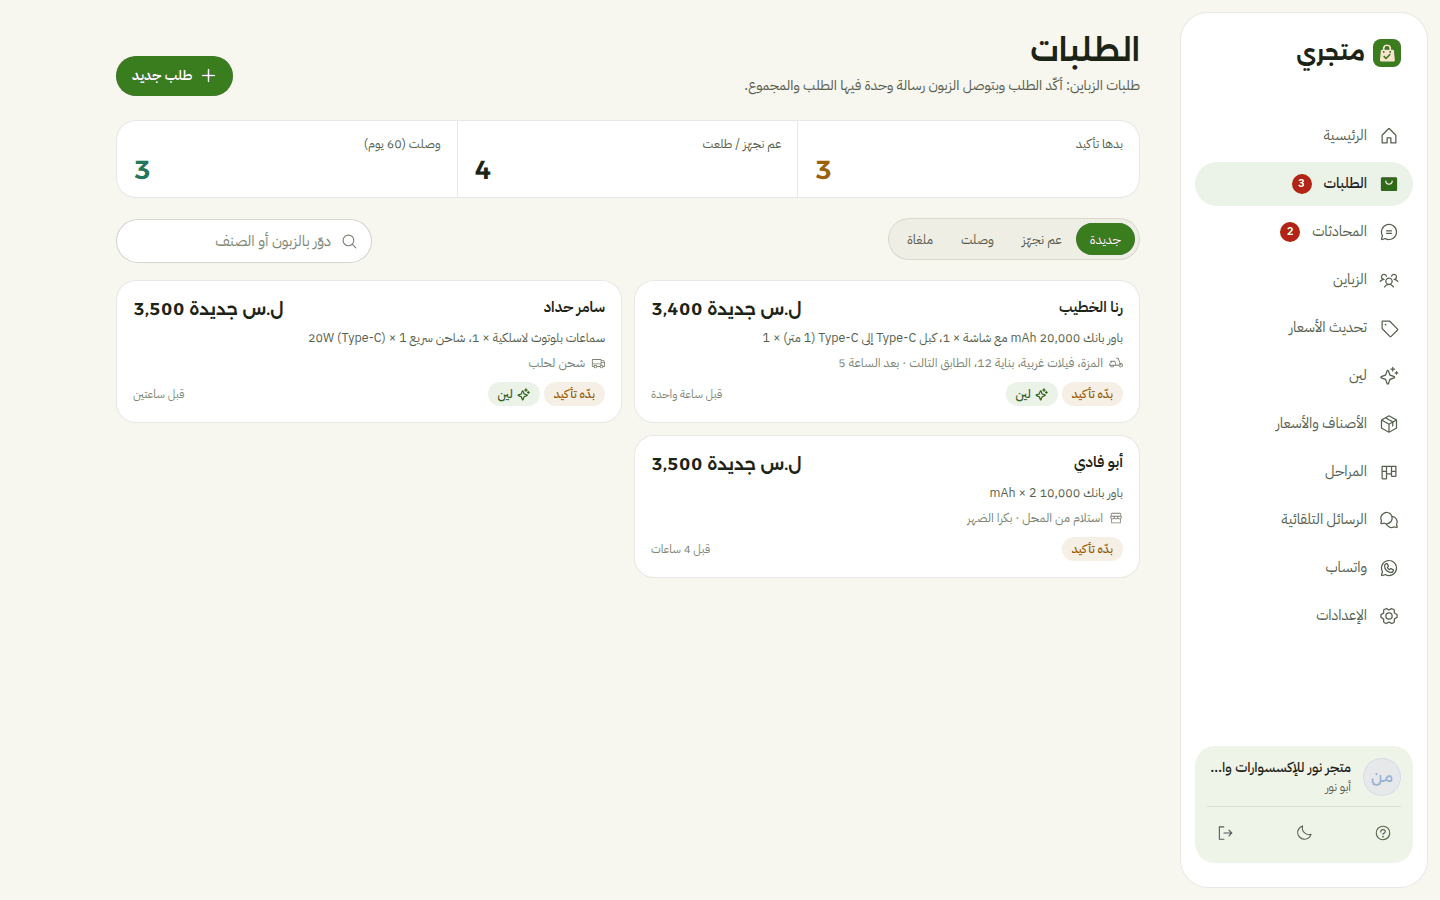Click the سماعات بلوتوث لاسلكية item line
This screenshot has height=900, width=1440.
click(457, 339)
